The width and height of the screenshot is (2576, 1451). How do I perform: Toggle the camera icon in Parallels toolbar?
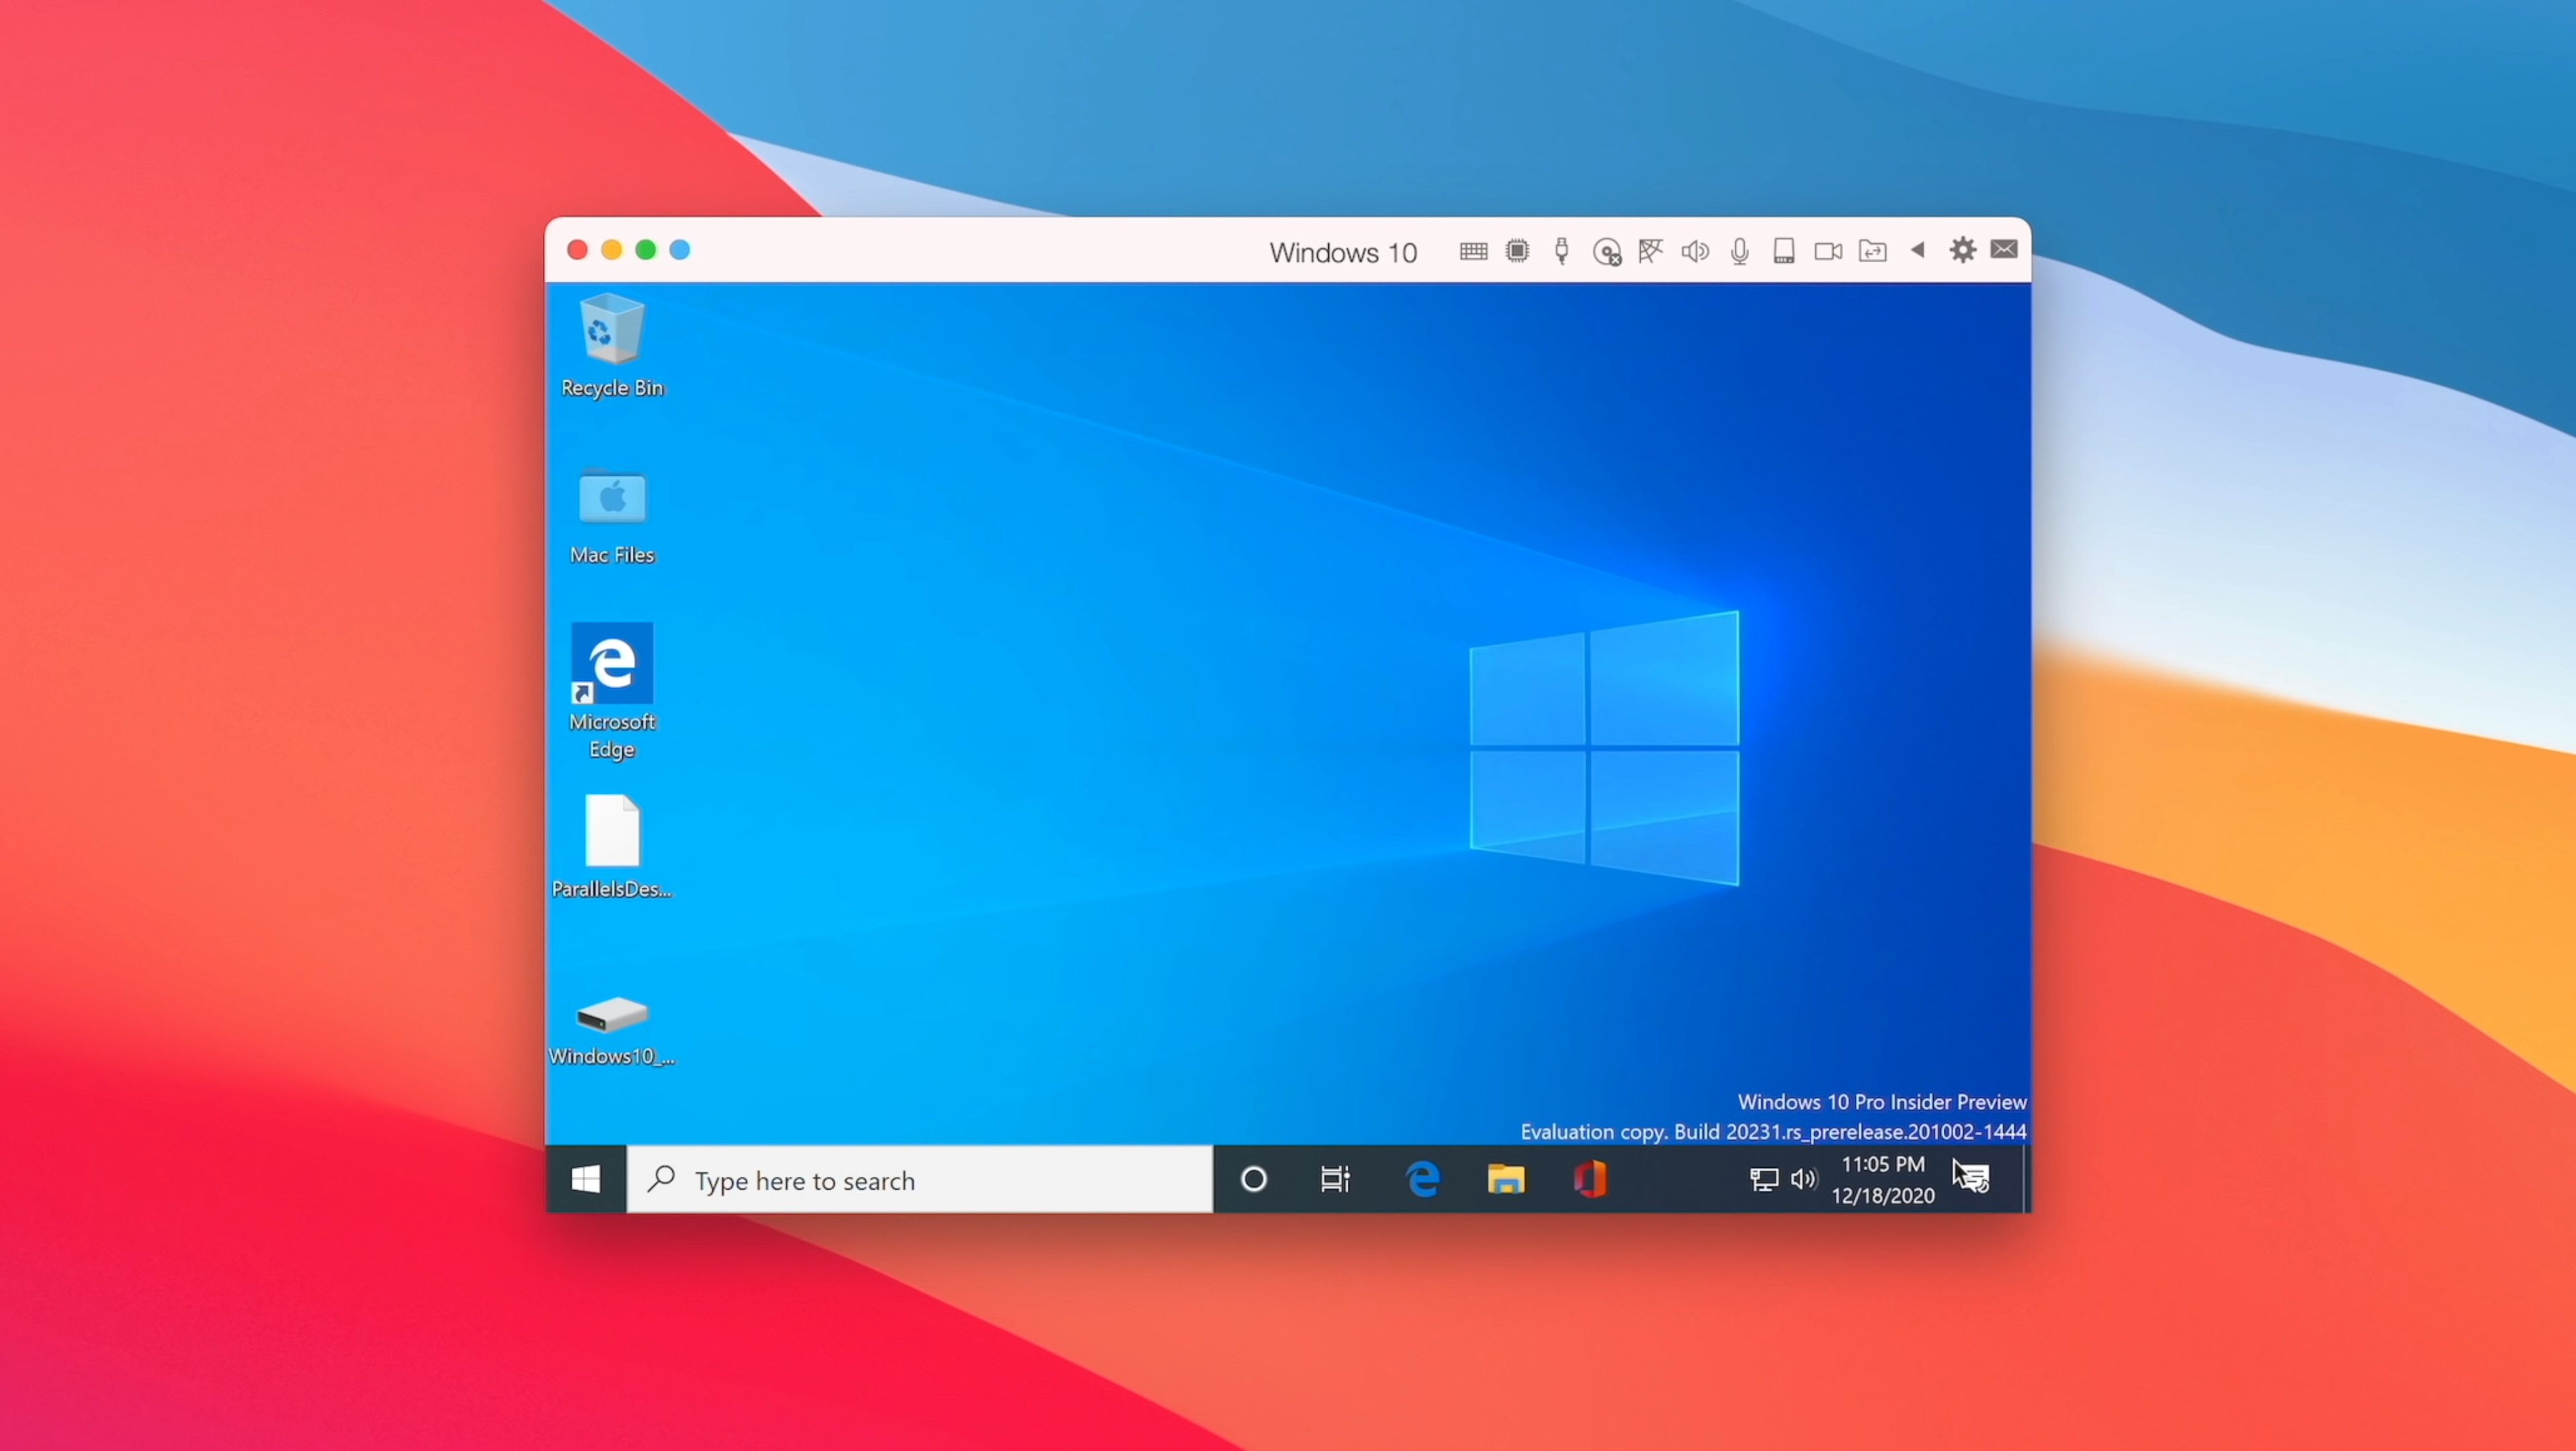coord(1828,251)
